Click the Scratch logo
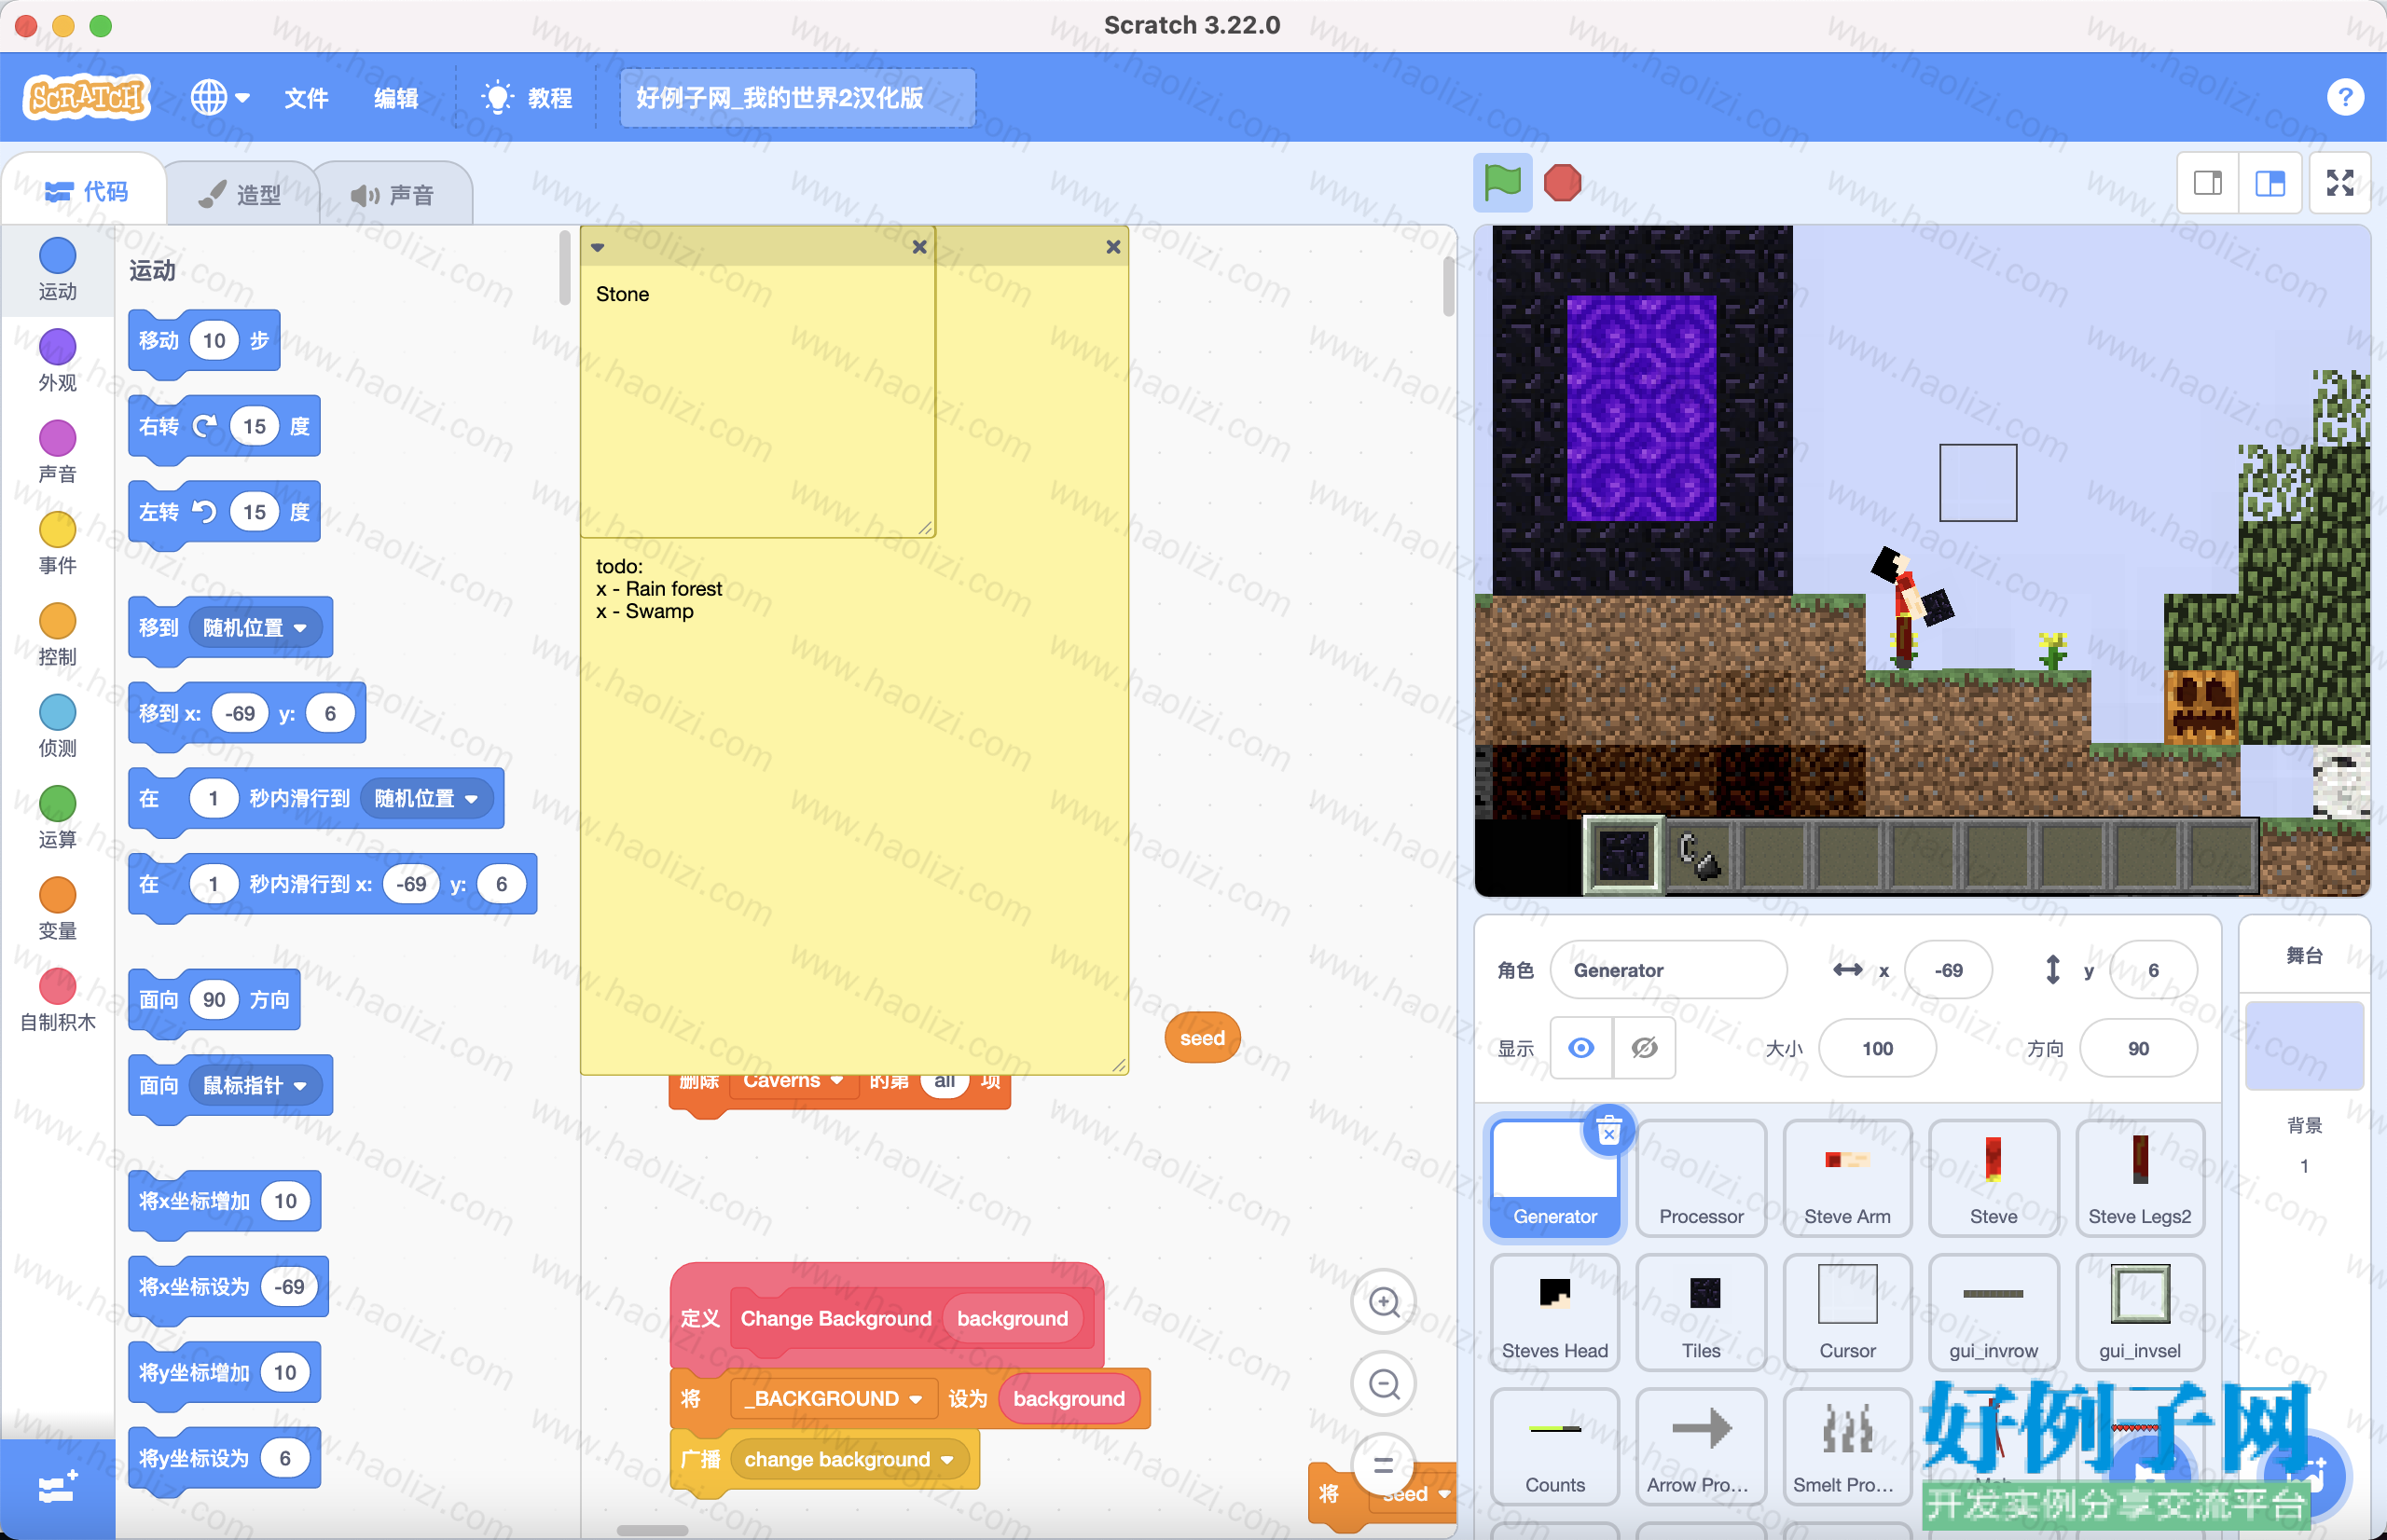The height and width of the screenshot is (1540, 2387). pyautogui.click(x=87, y=97)
